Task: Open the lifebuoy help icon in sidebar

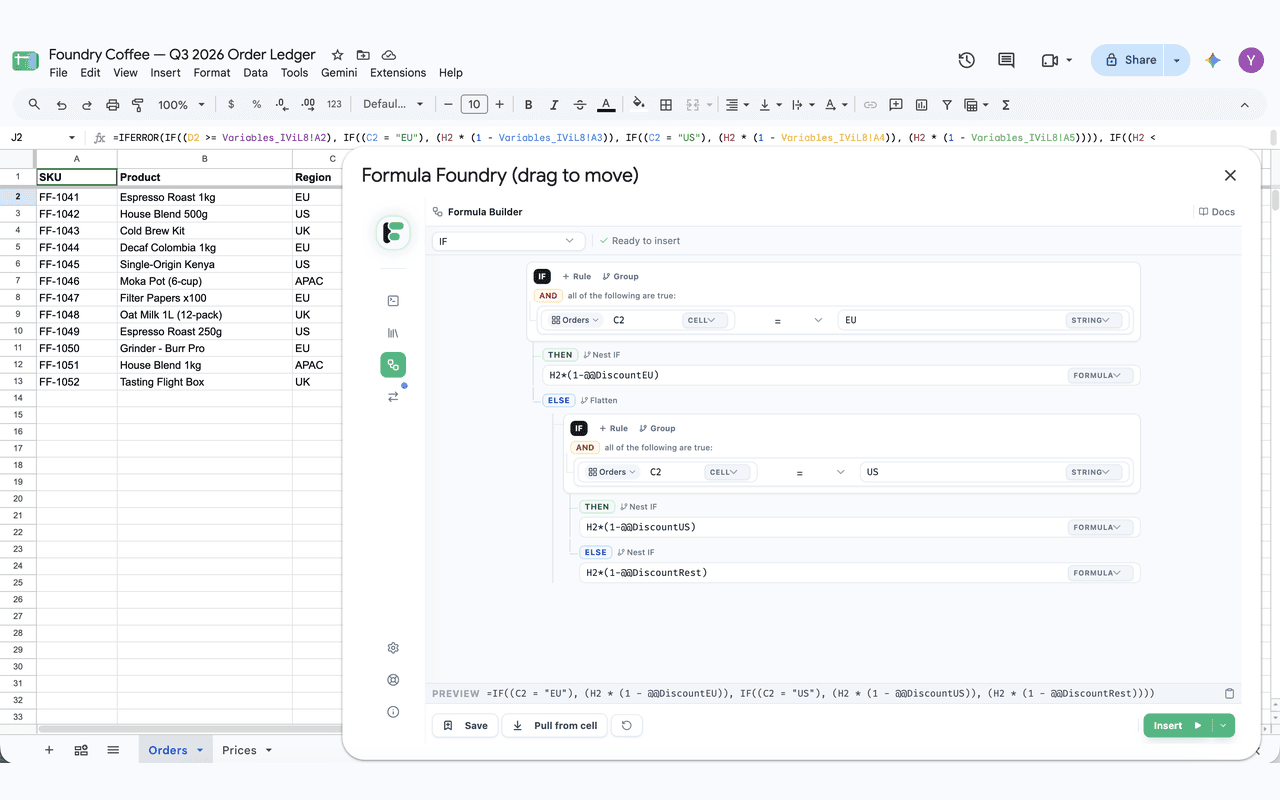Action: pos(393,680)
